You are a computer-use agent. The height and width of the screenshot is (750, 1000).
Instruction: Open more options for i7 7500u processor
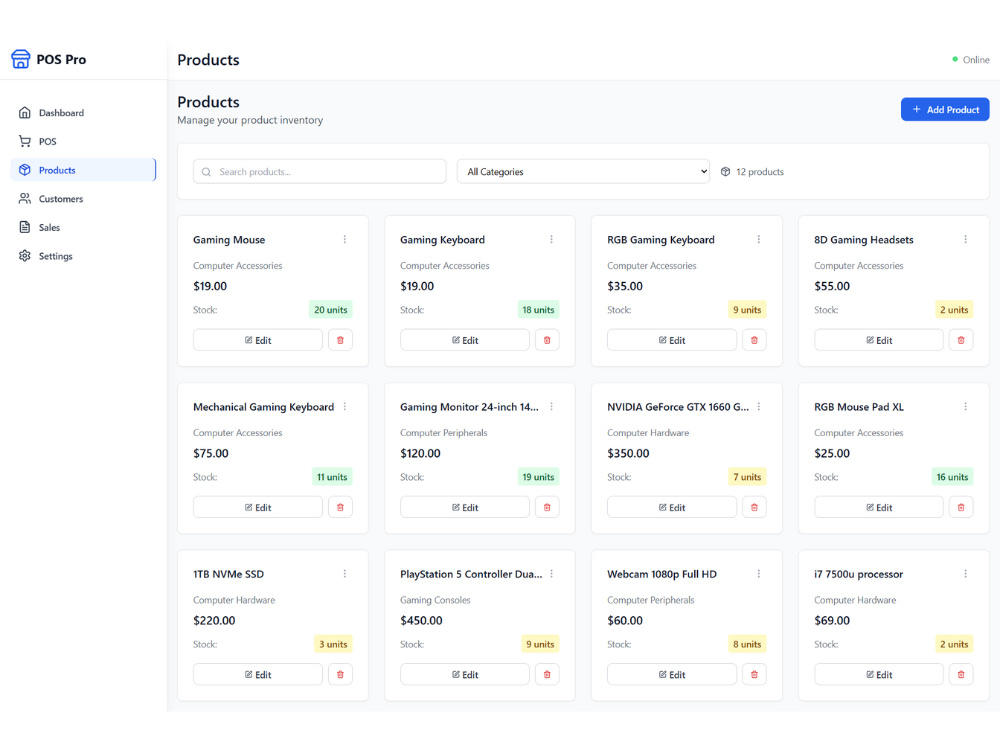(x=965, y=573)
